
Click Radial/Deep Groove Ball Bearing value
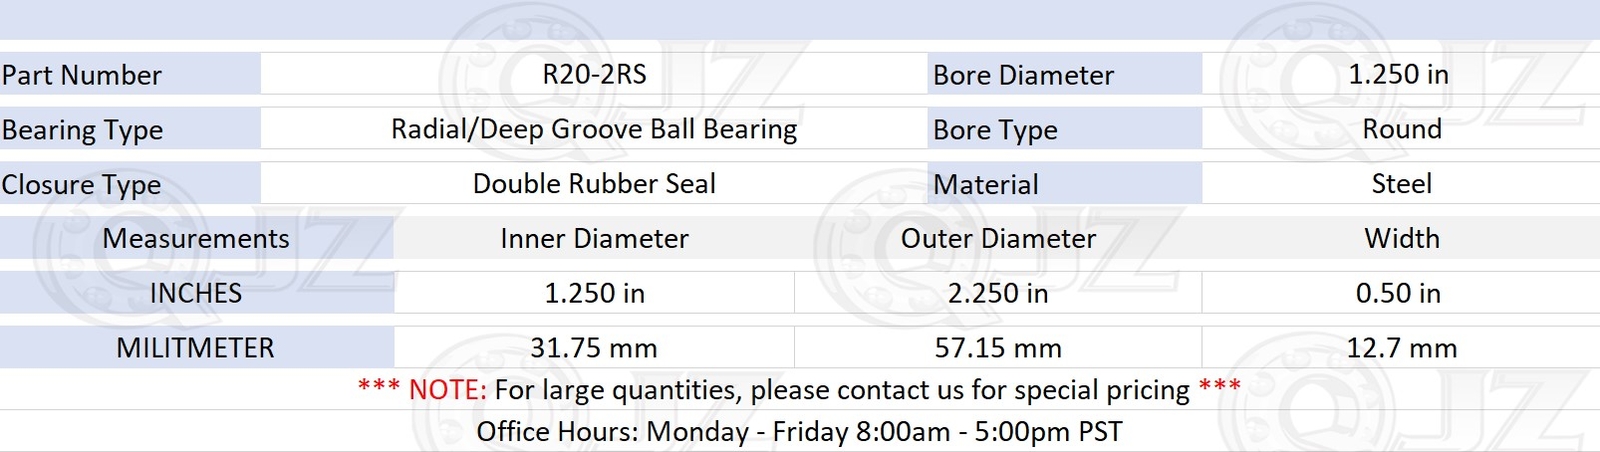tap(594, 129)
